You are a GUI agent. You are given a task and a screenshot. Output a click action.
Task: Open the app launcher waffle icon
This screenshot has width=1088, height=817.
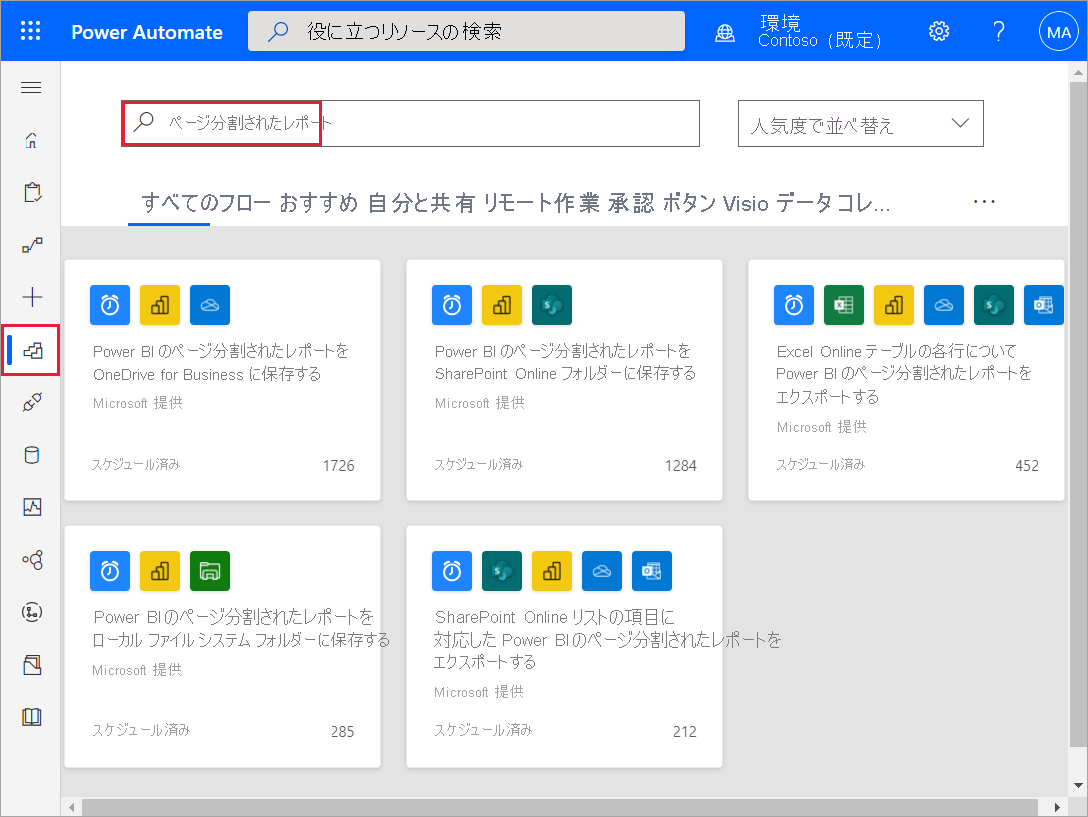click(31, 31)
